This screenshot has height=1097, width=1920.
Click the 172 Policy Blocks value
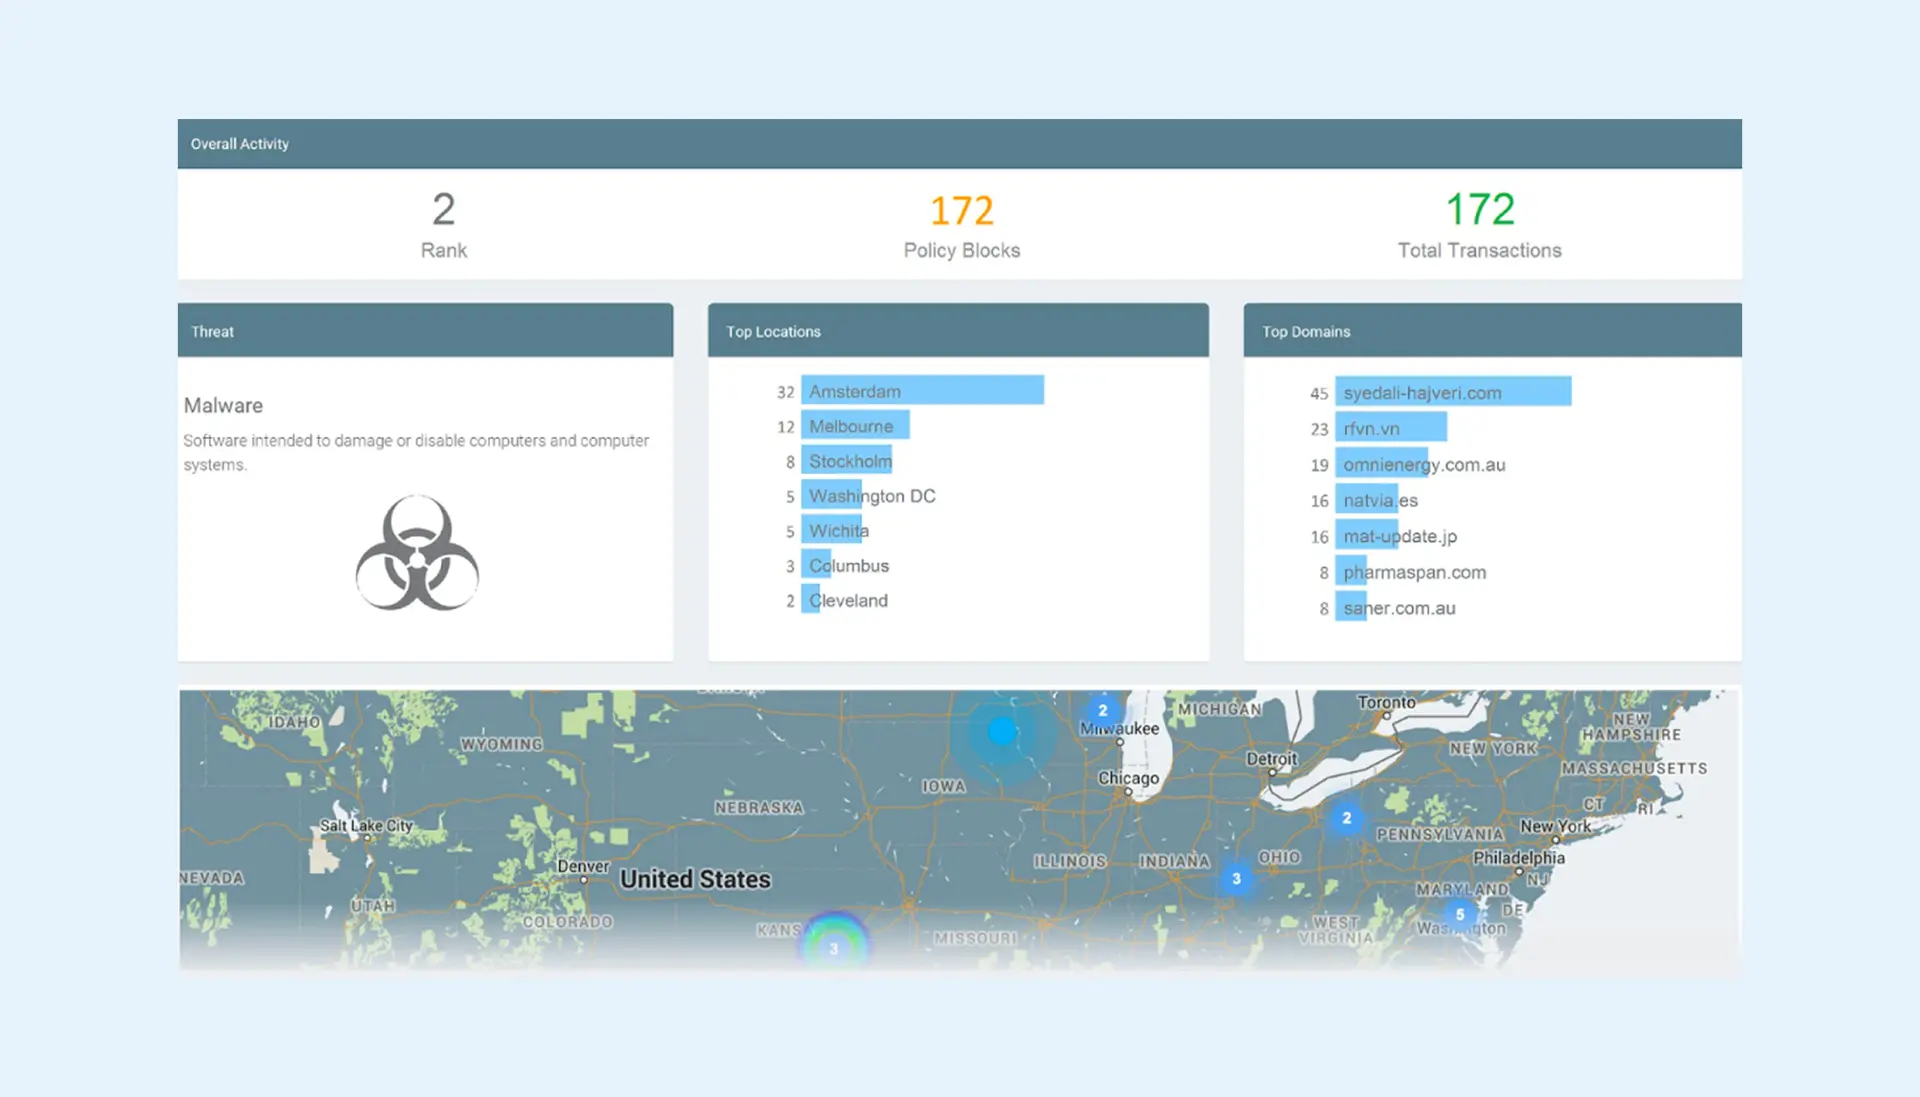[x=962, y=210]
